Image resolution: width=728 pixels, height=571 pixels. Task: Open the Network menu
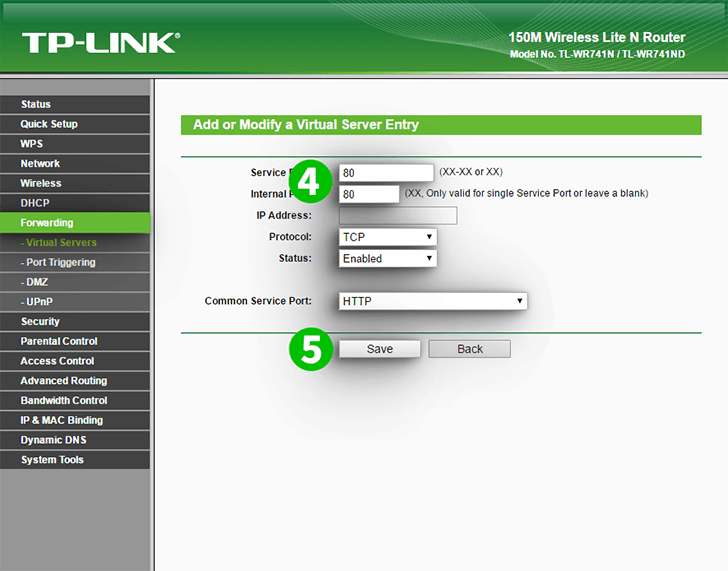click(75, 164)
